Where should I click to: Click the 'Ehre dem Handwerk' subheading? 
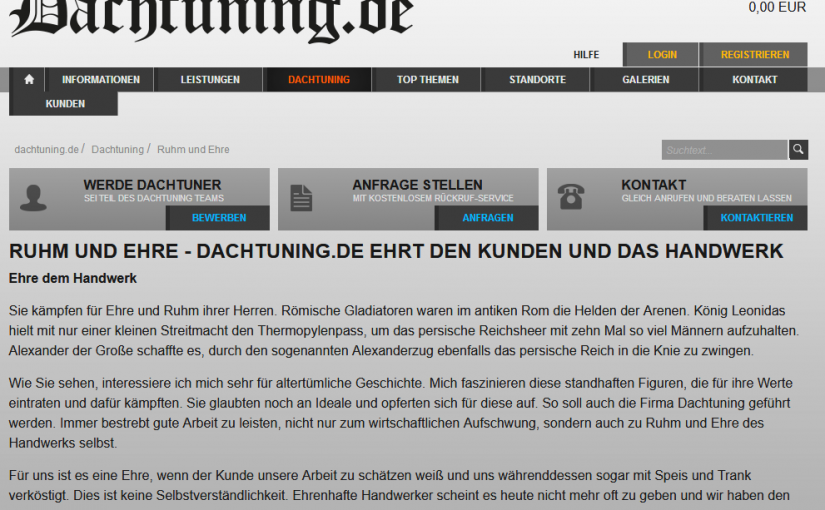73,278
